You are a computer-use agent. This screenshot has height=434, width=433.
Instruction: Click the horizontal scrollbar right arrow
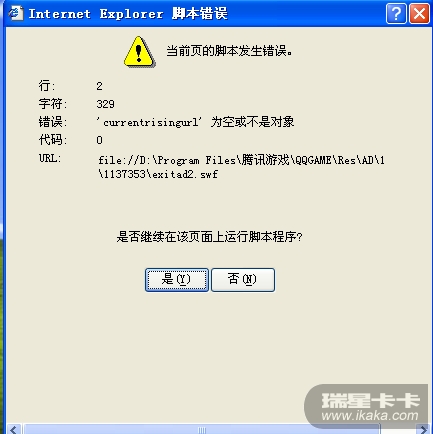(422, 429)
